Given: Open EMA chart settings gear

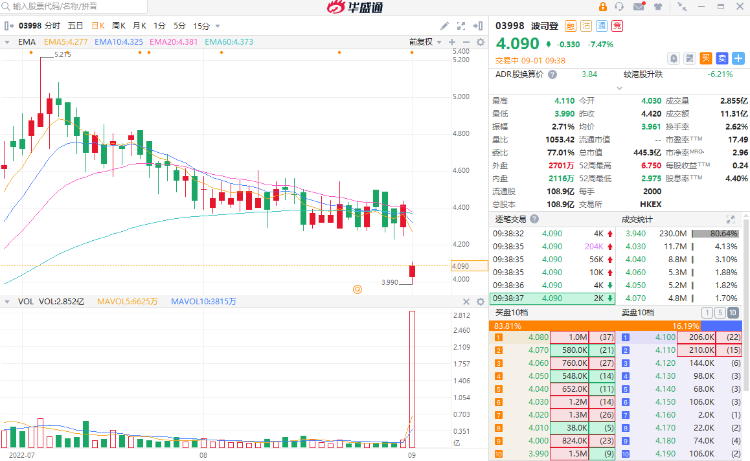Looking at the screenshot, I should pos(481,42).
